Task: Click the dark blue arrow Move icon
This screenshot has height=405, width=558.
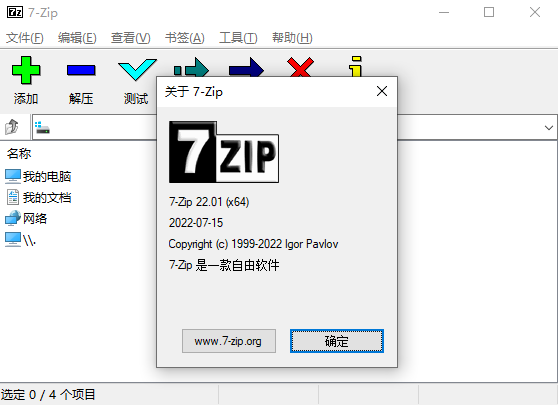Action: (x=246, y=67)
